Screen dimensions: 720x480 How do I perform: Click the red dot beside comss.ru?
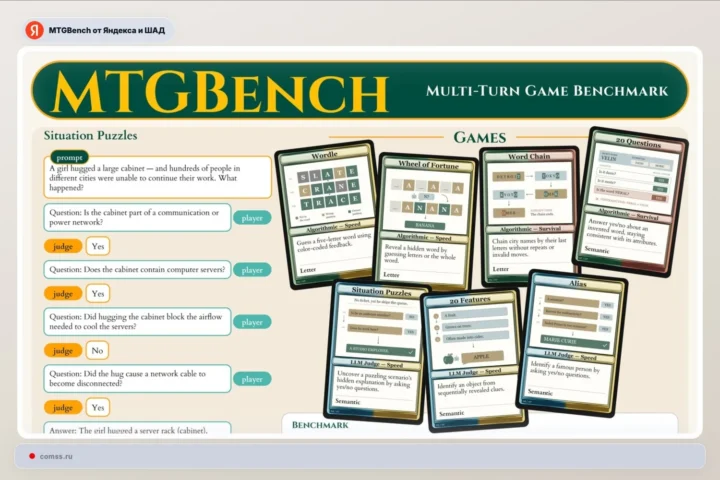[32, 456]
